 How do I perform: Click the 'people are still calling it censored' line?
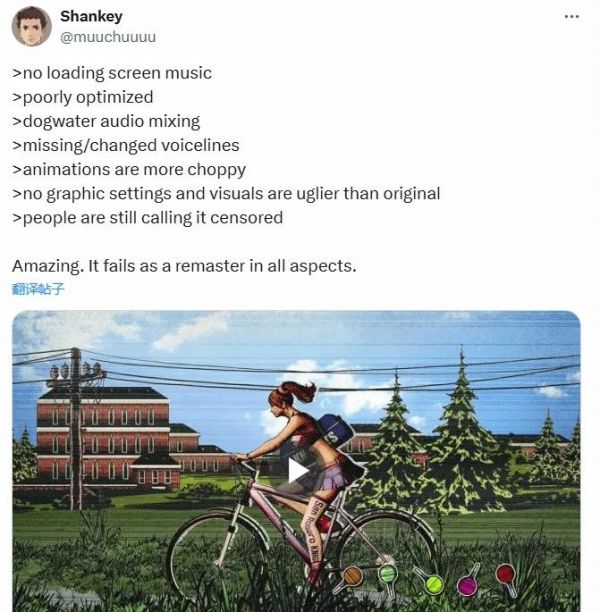click(148, 218)
